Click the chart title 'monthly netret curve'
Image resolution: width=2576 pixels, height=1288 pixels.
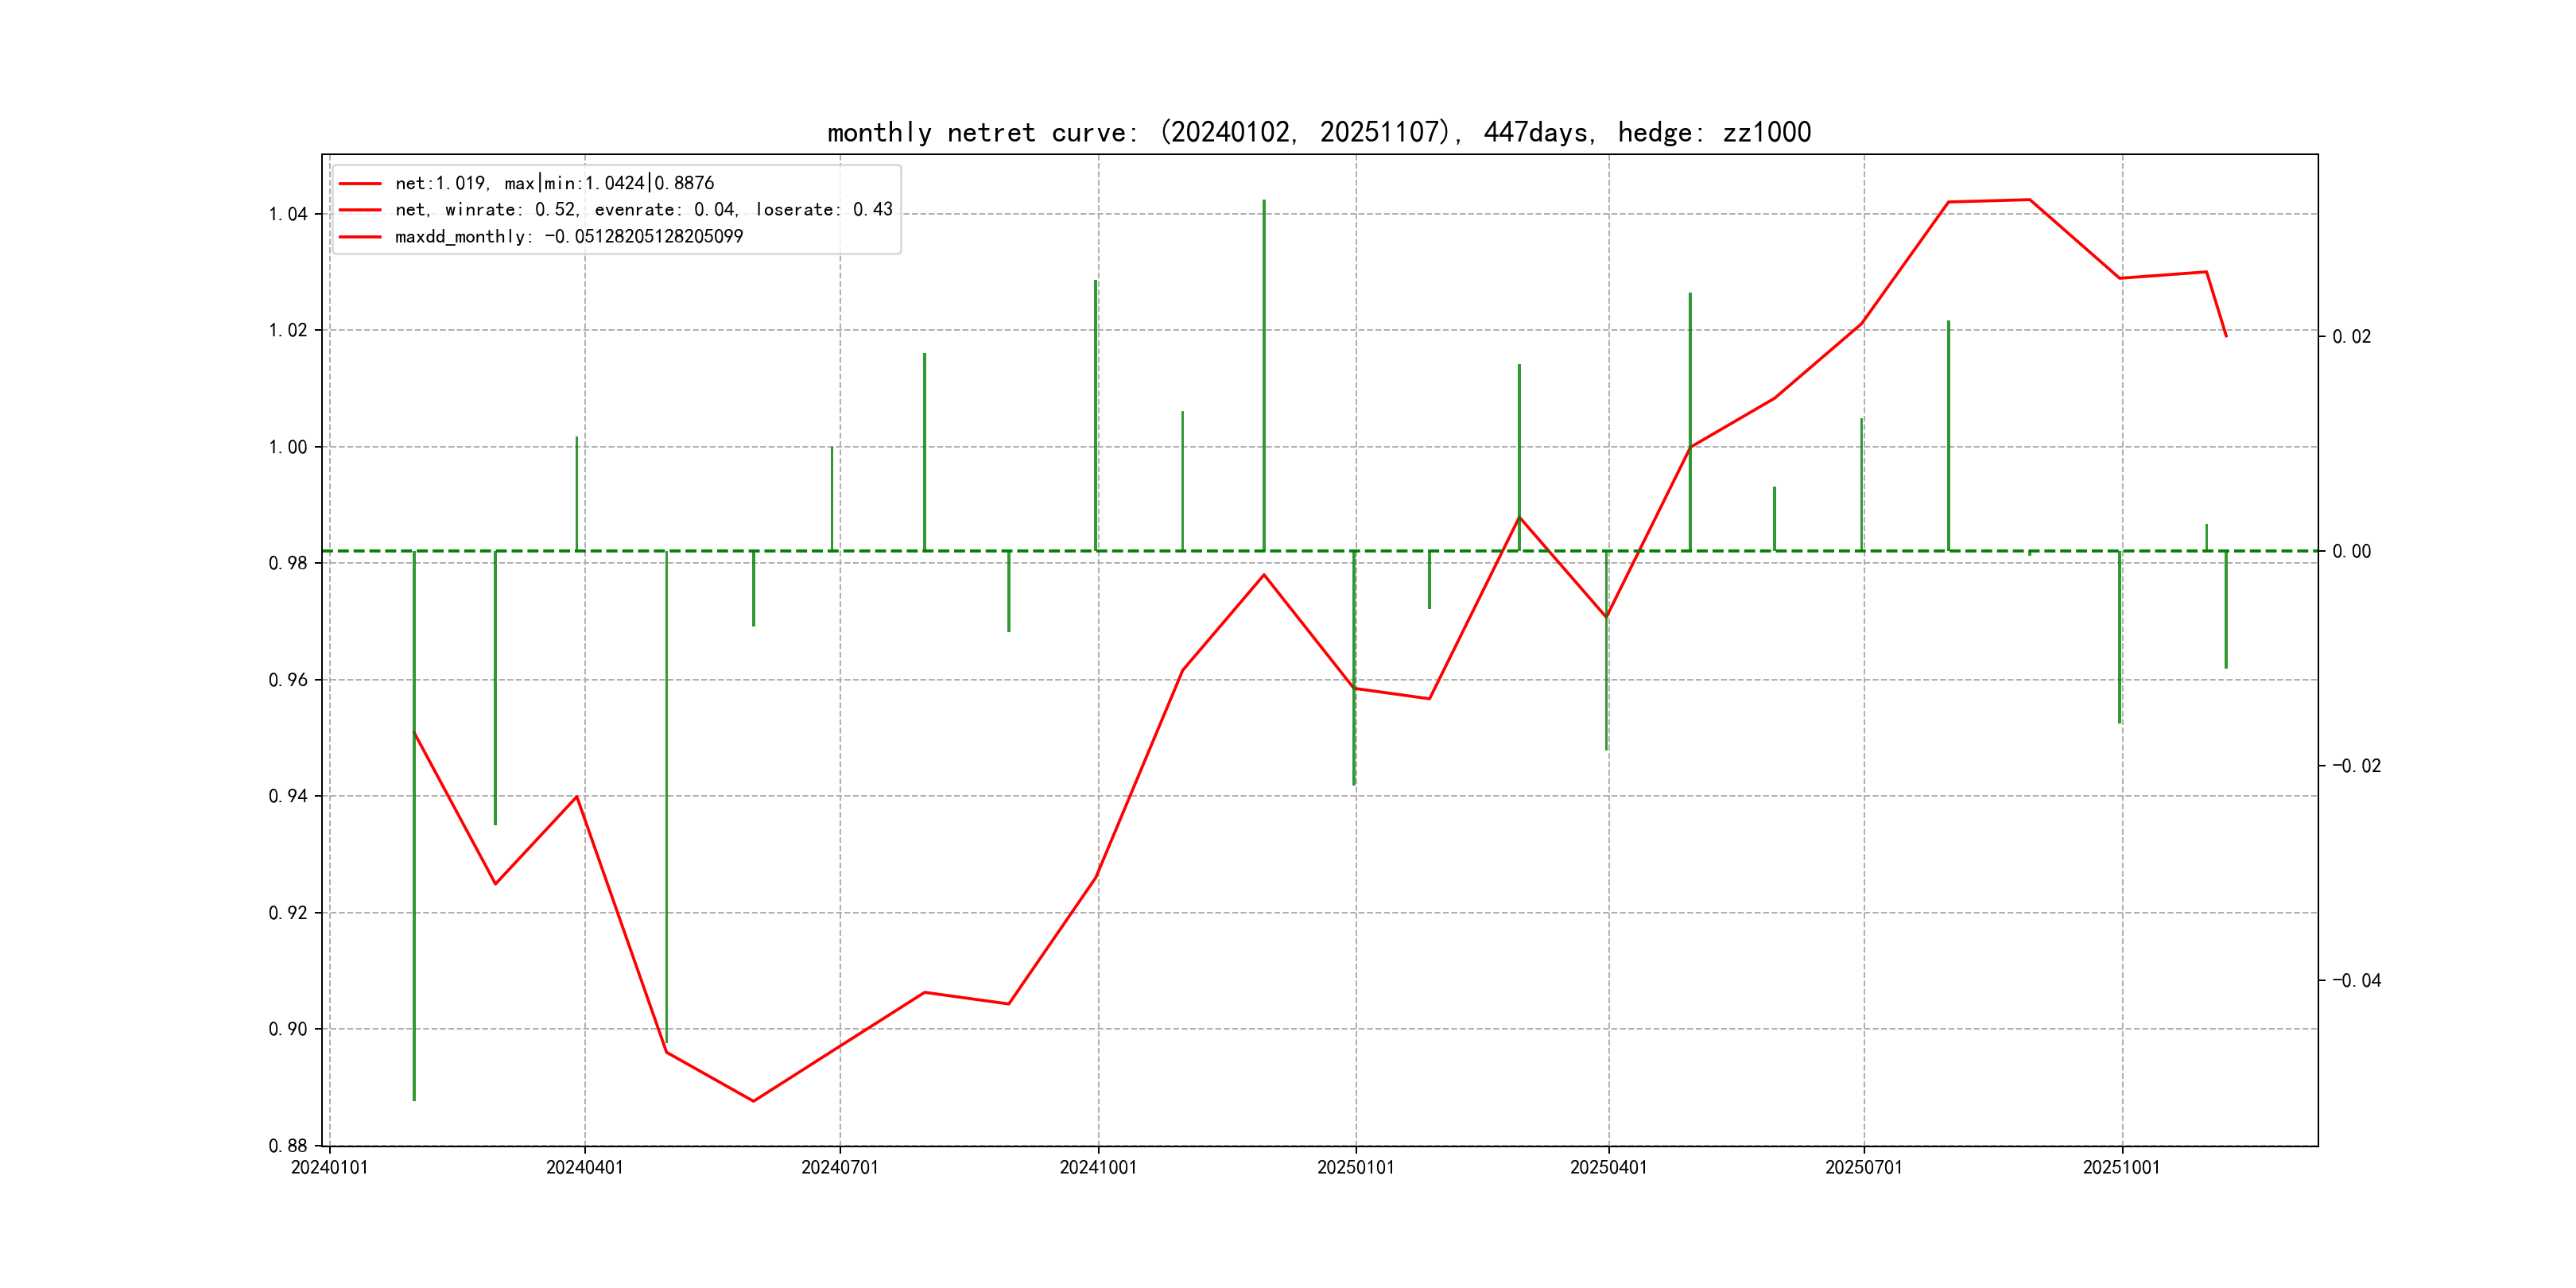(1318, 132)
